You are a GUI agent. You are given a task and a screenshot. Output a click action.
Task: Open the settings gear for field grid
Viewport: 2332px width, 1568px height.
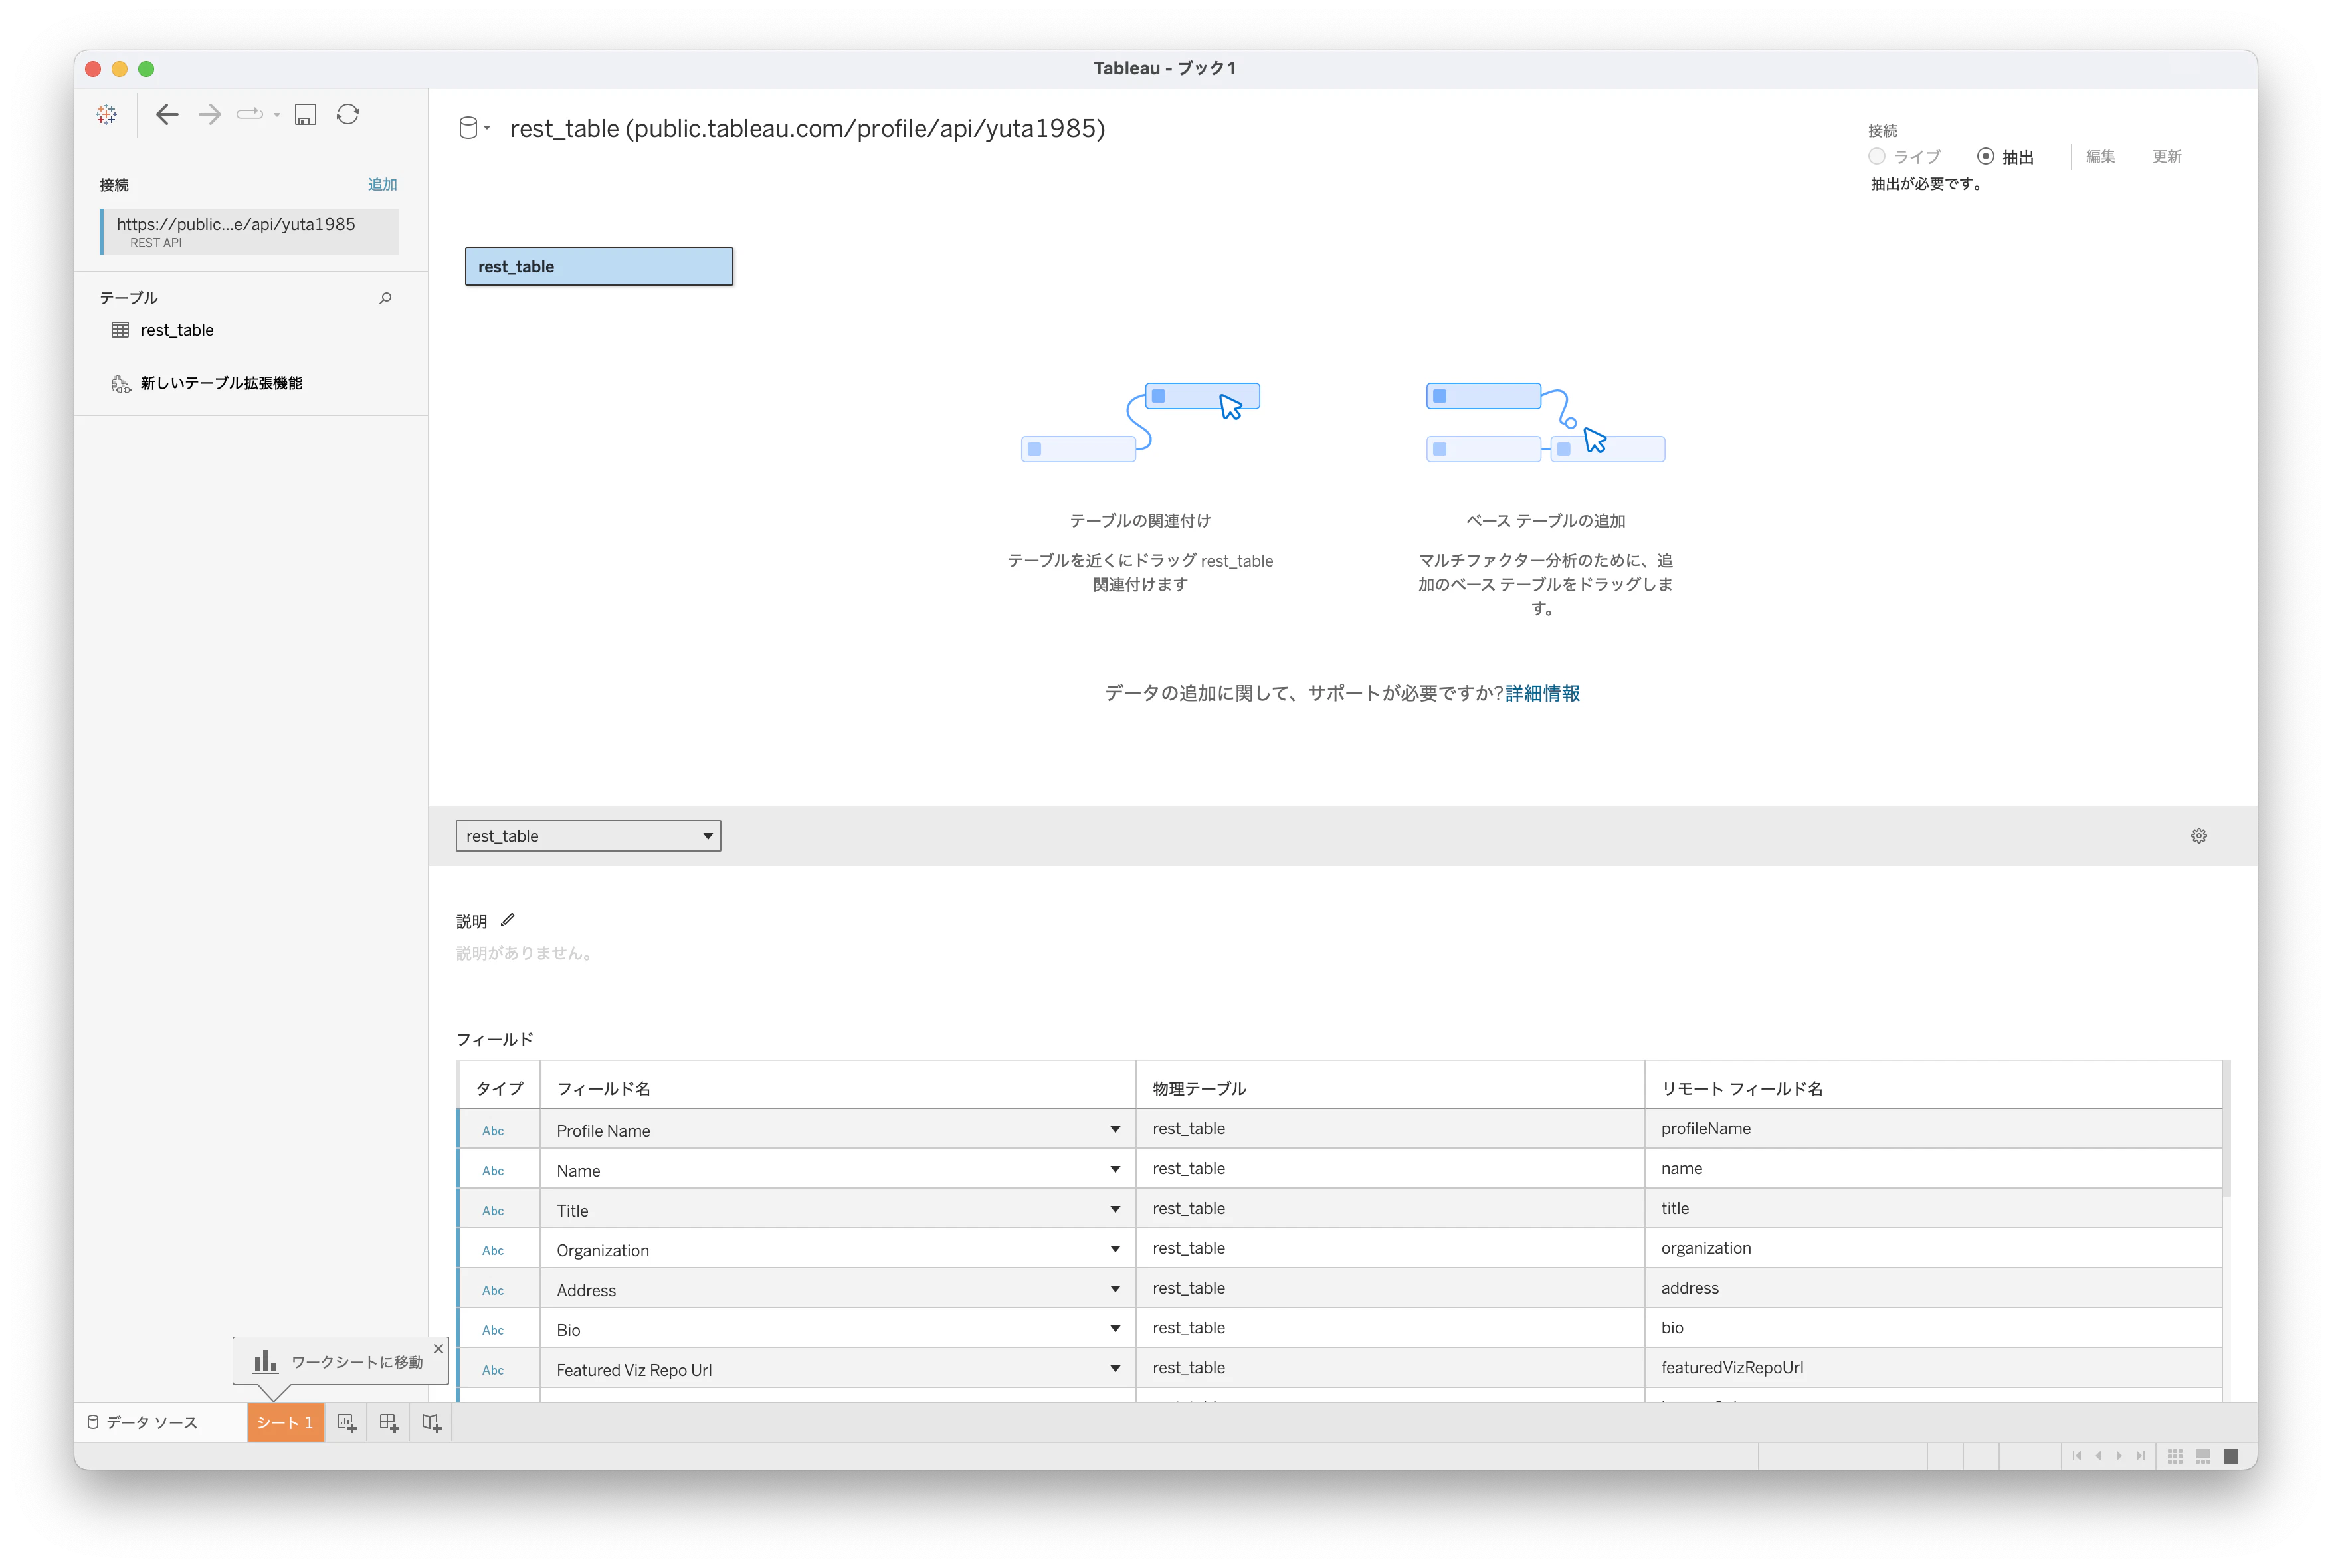(x=2198, y=836)
